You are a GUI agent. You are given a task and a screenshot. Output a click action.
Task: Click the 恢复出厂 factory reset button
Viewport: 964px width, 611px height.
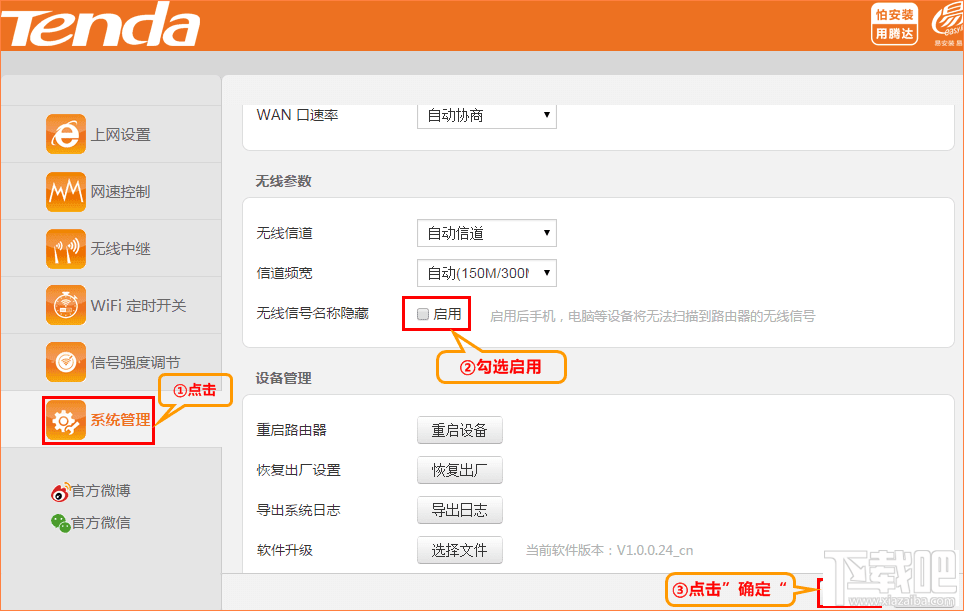[x=459, y=470]
